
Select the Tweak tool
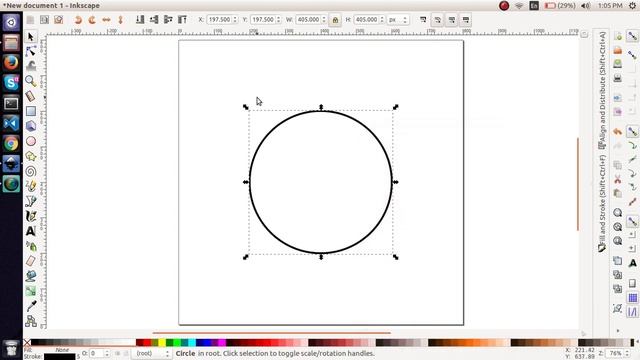[31, 66]
